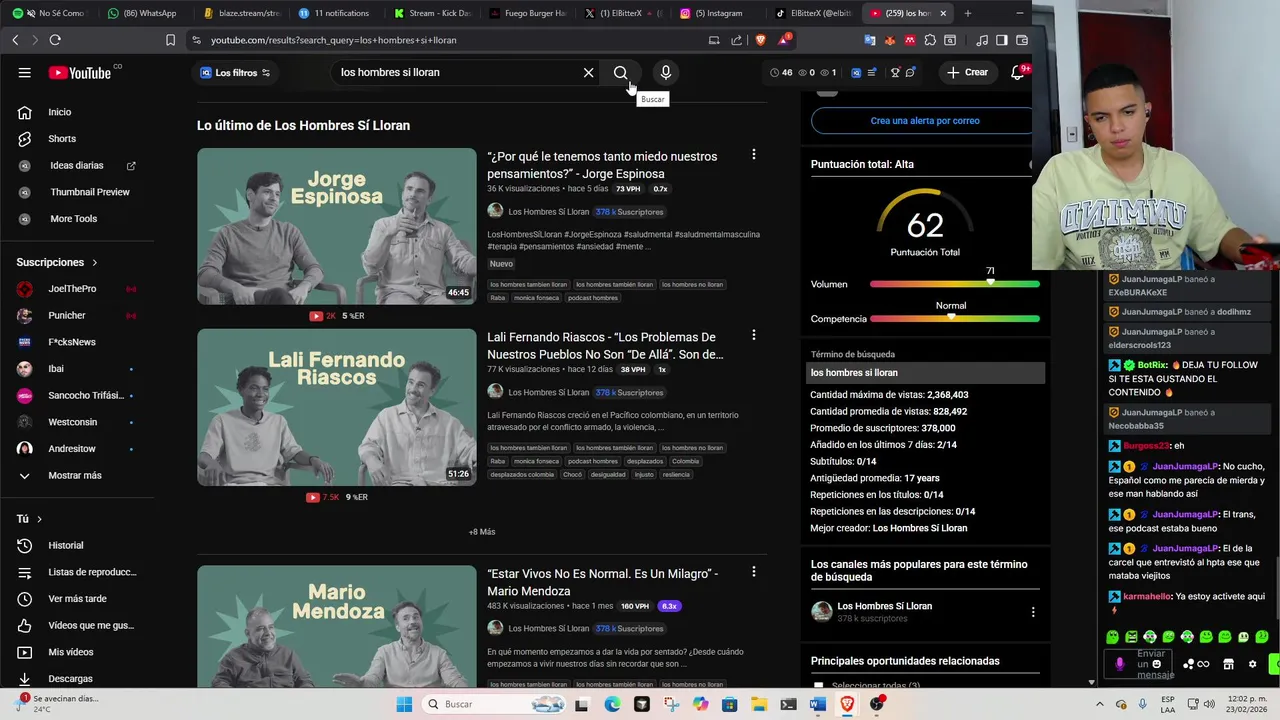Open Los Hombres Sí Lloran channel under Jorge Espinosa video

click(548, 212)
